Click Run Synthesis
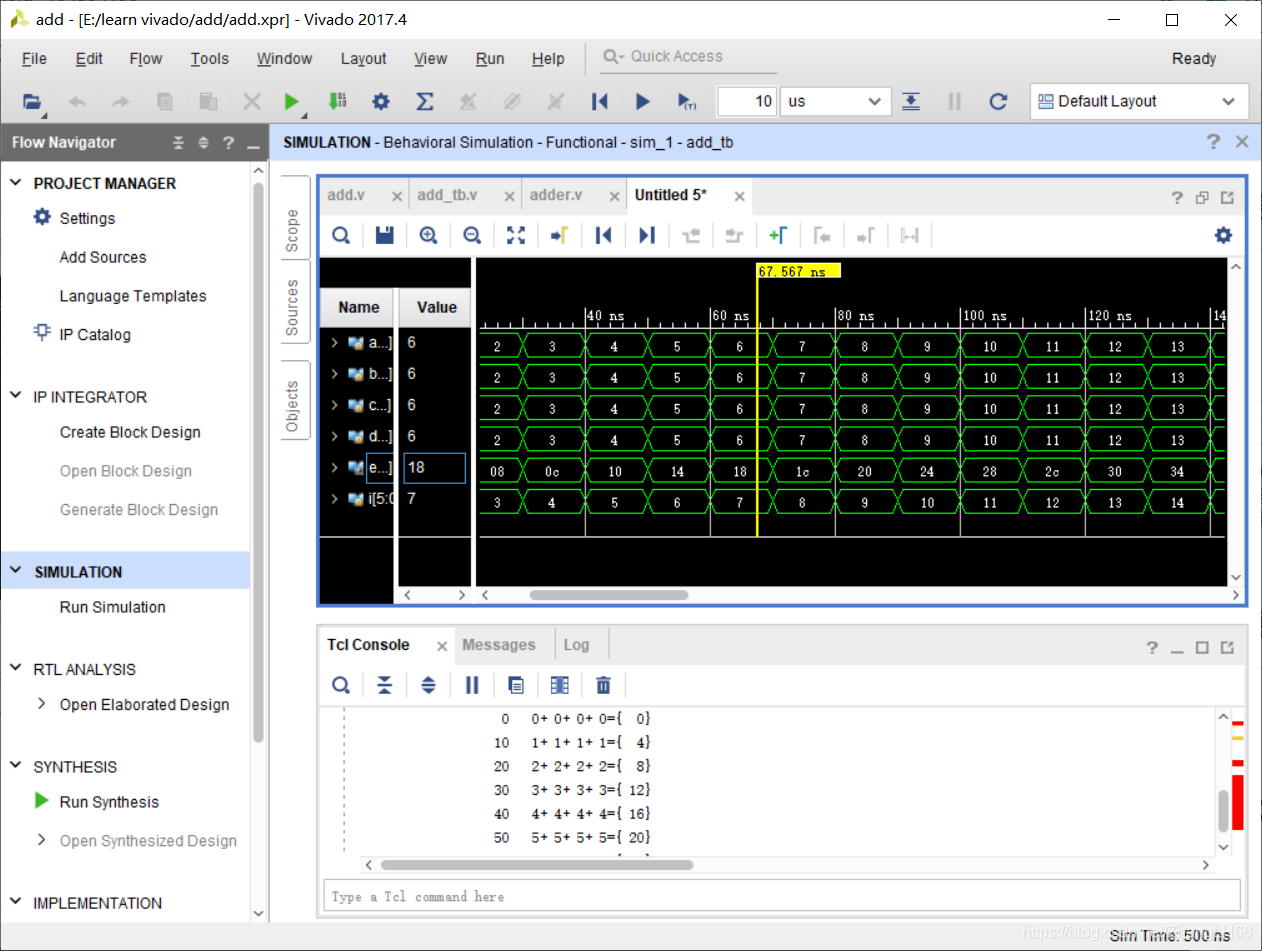This screenshot has width=1262, height=951. pyautogui.click(x=109, y=802)
